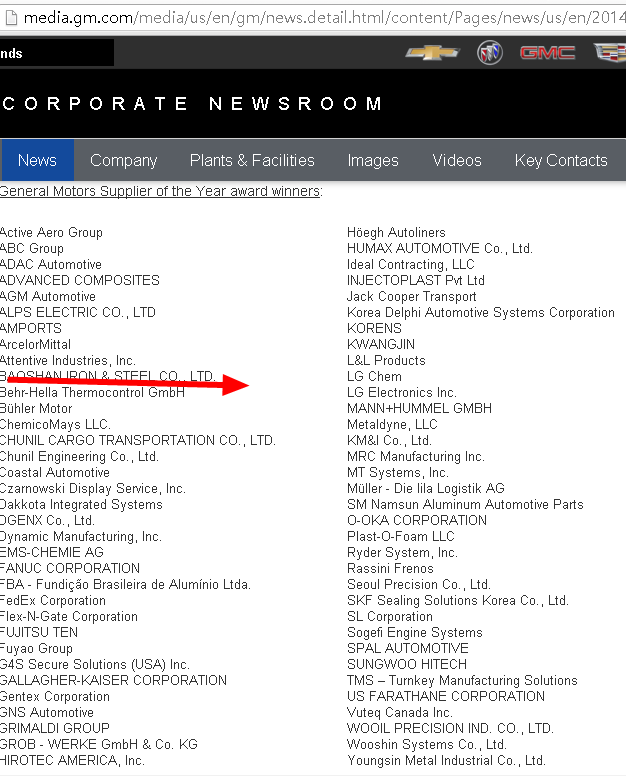Click Youngsin Metal Industrial Co., Ltd.
This screenshot has height=776, width=626.
point(446,760)
